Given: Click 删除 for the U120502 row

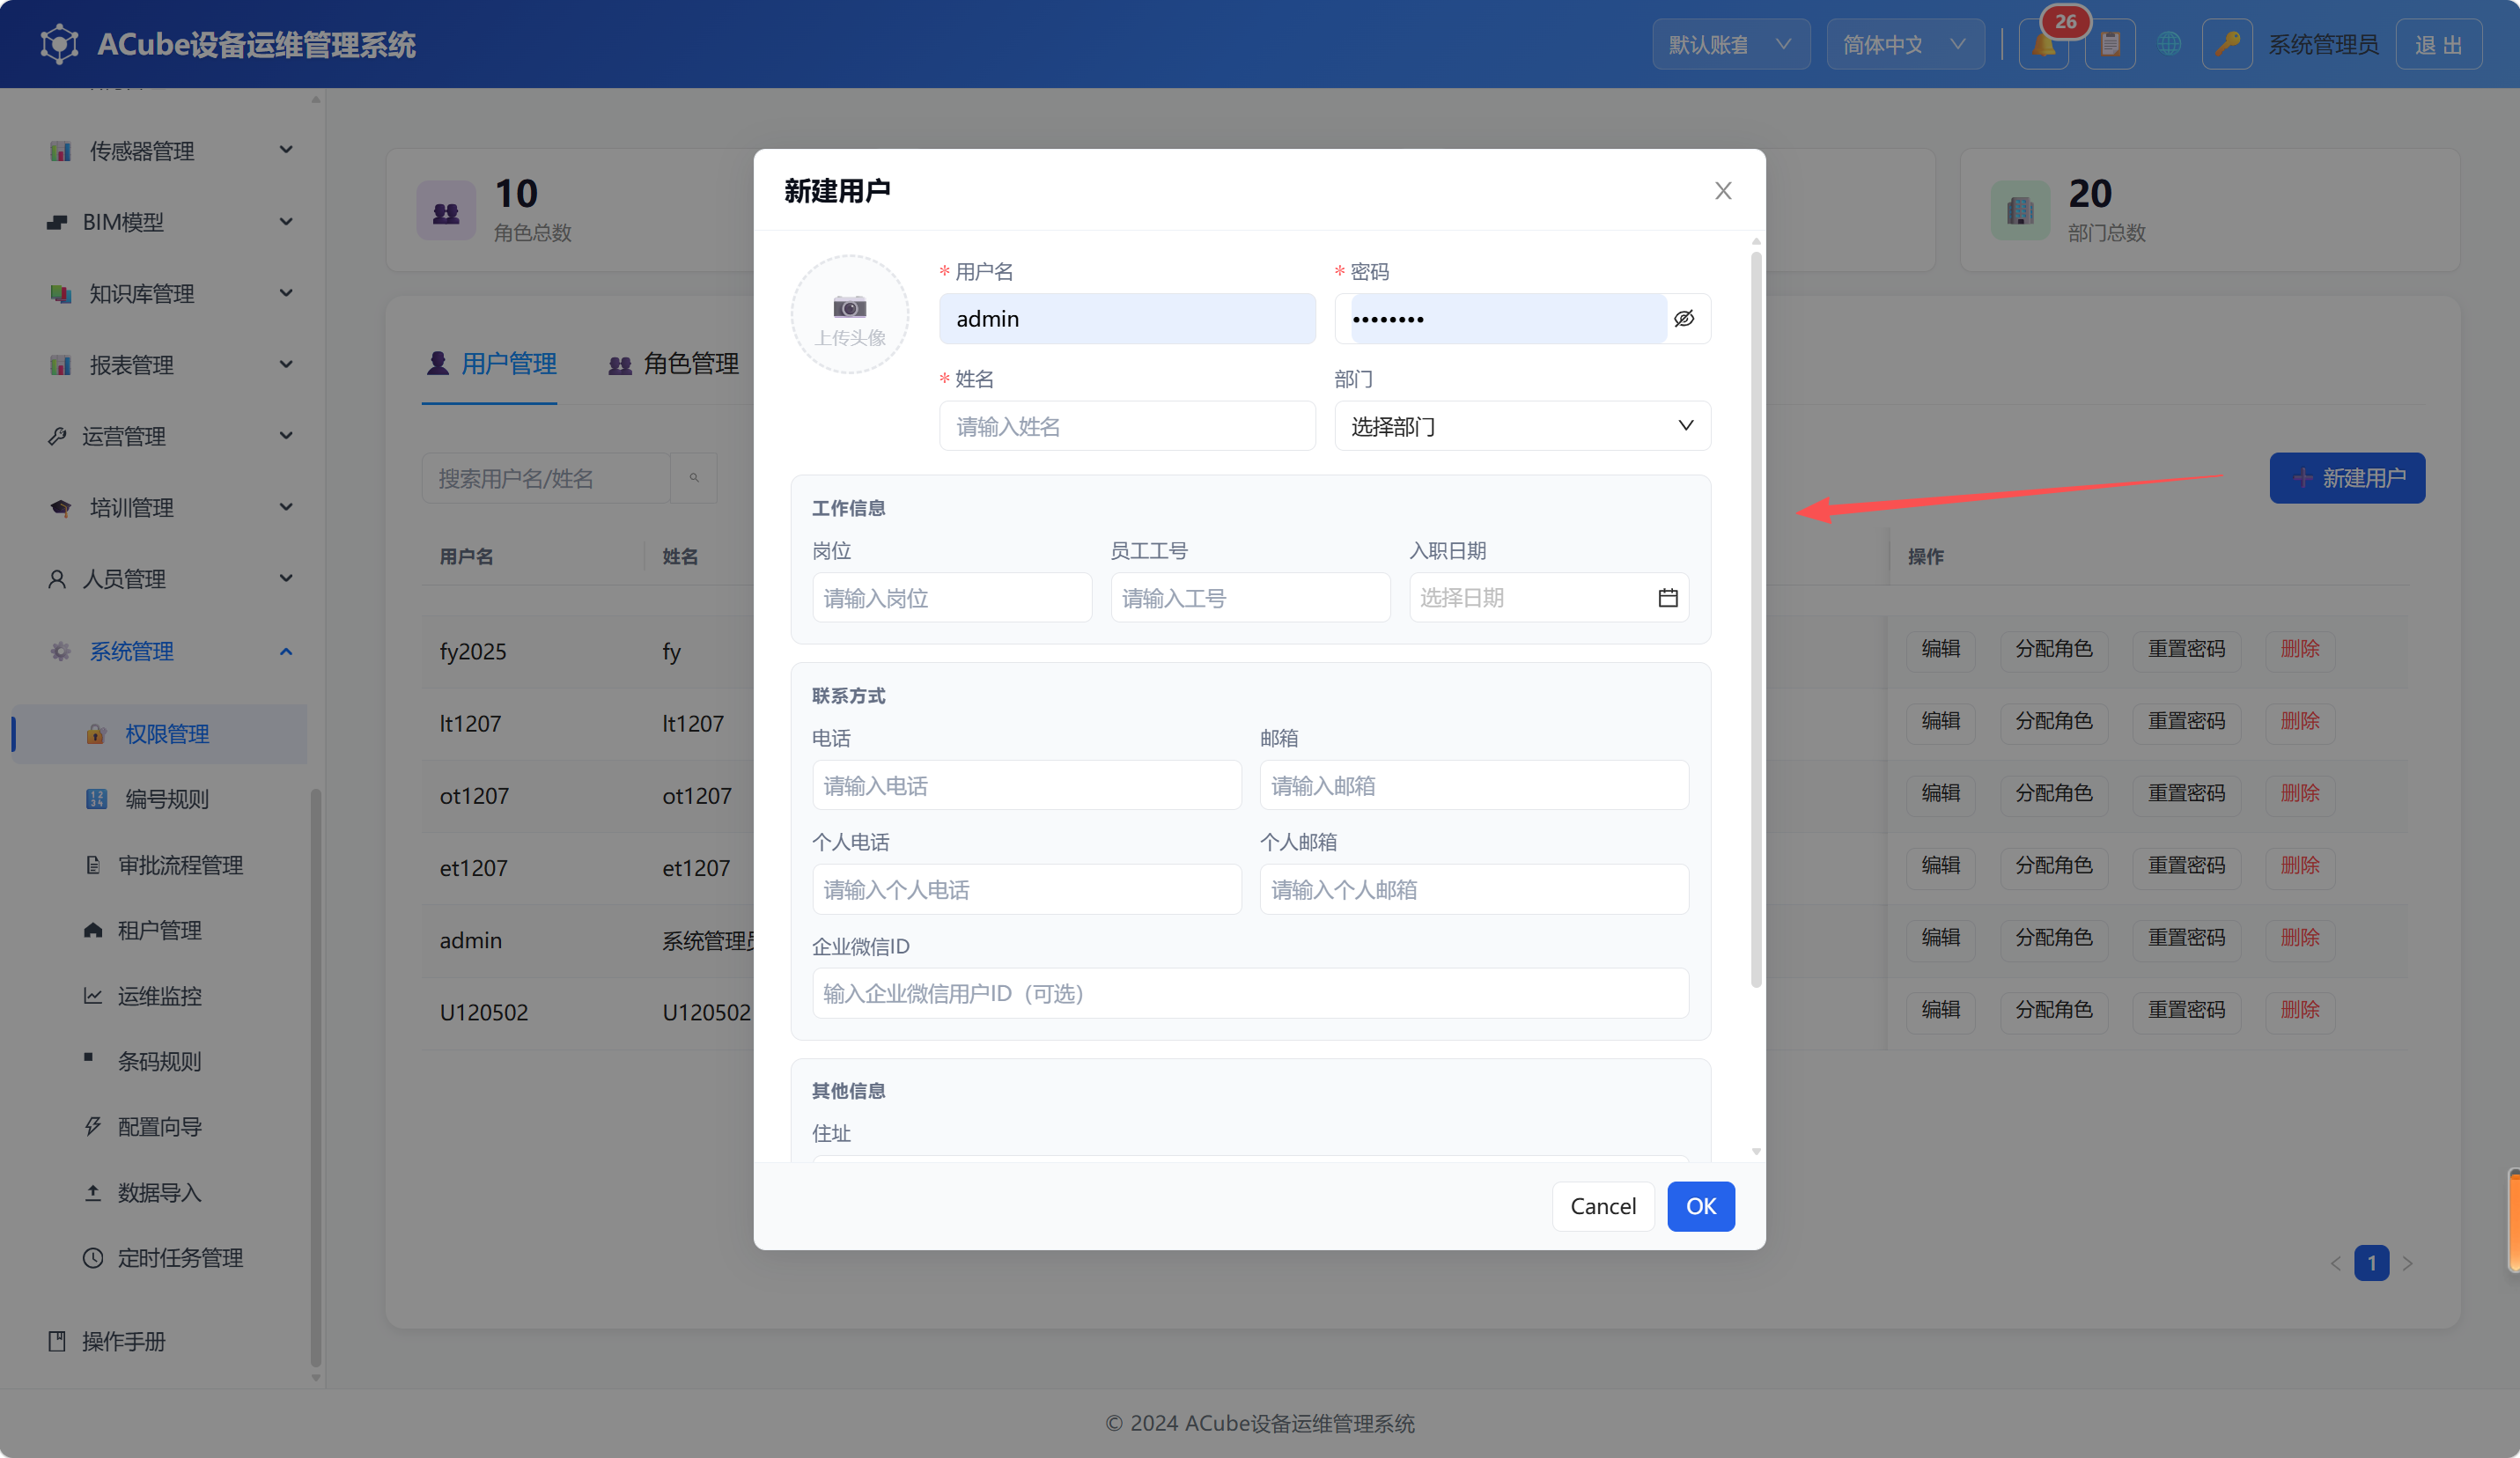Looking at the screenshot, I should pyautogui.click(x=2299, y=1010).
